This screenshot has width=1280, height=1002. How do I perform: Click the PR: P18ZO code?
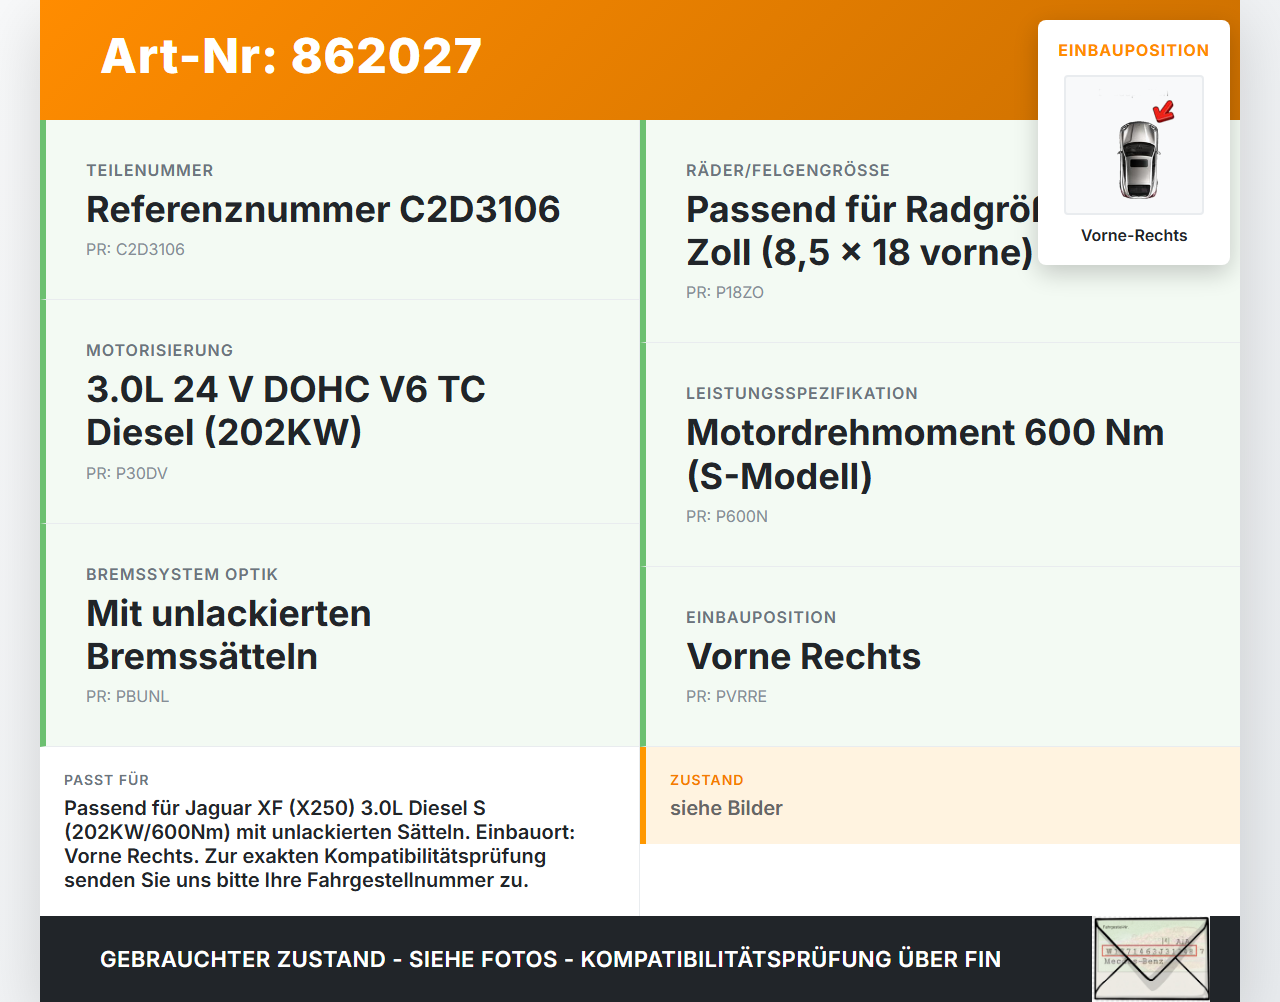(x=725, y=292)
